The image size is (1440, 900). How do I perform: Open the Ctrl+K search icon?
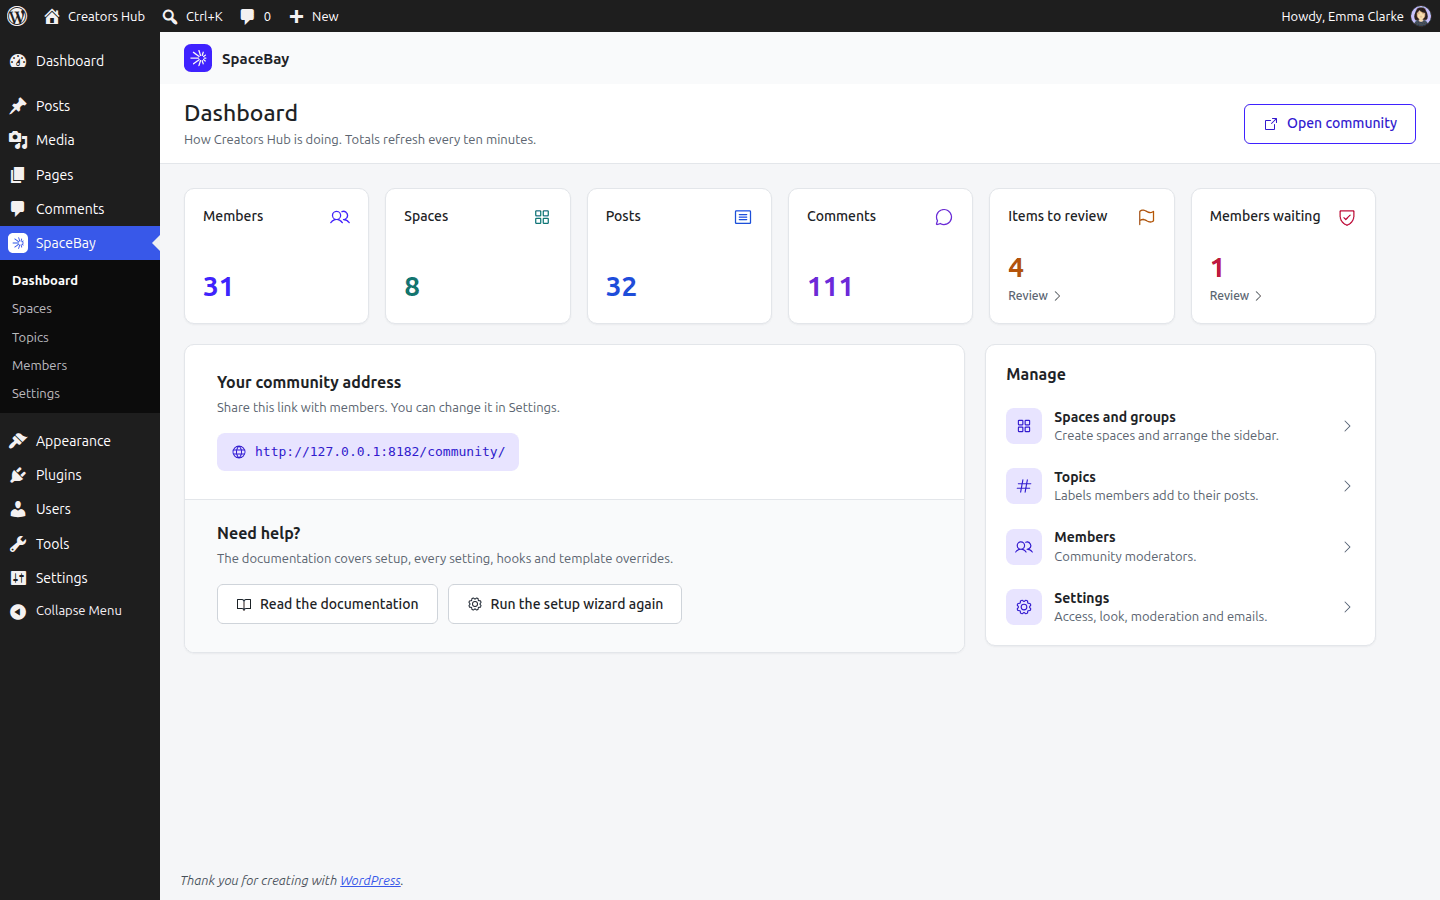[x=170, y=16]
